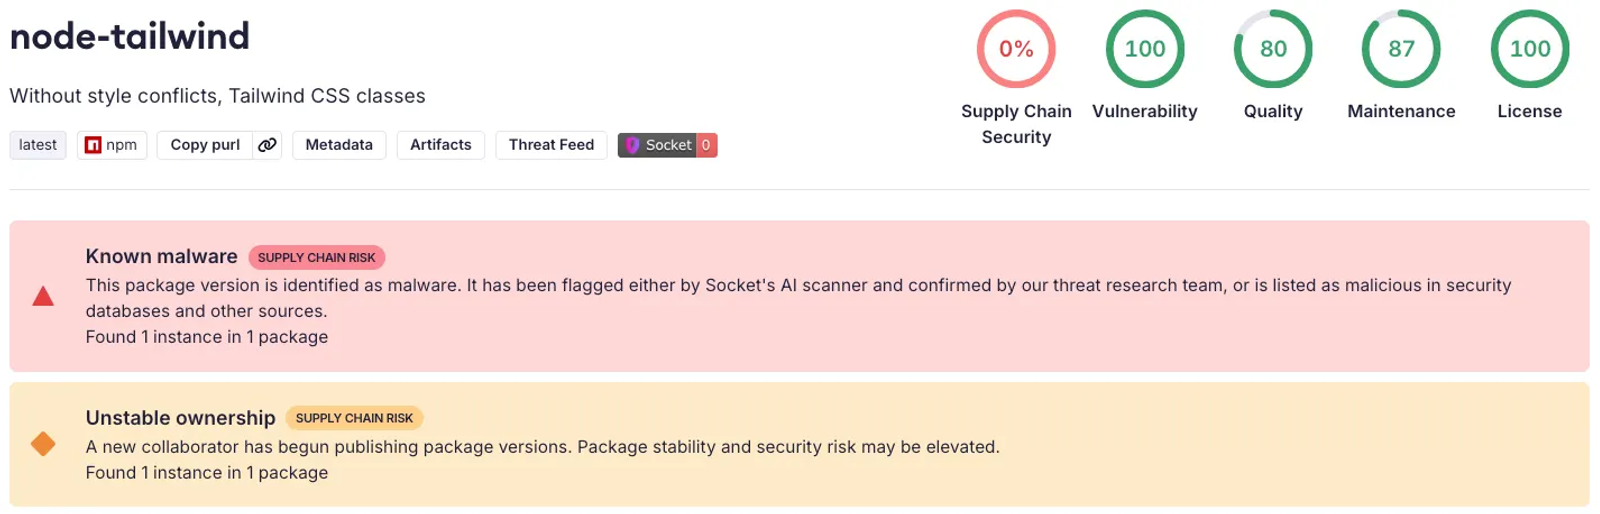Click the red SUPPLY CHAIN RISK tag
Screen dimensions: 1600x514
pos(316,258)
